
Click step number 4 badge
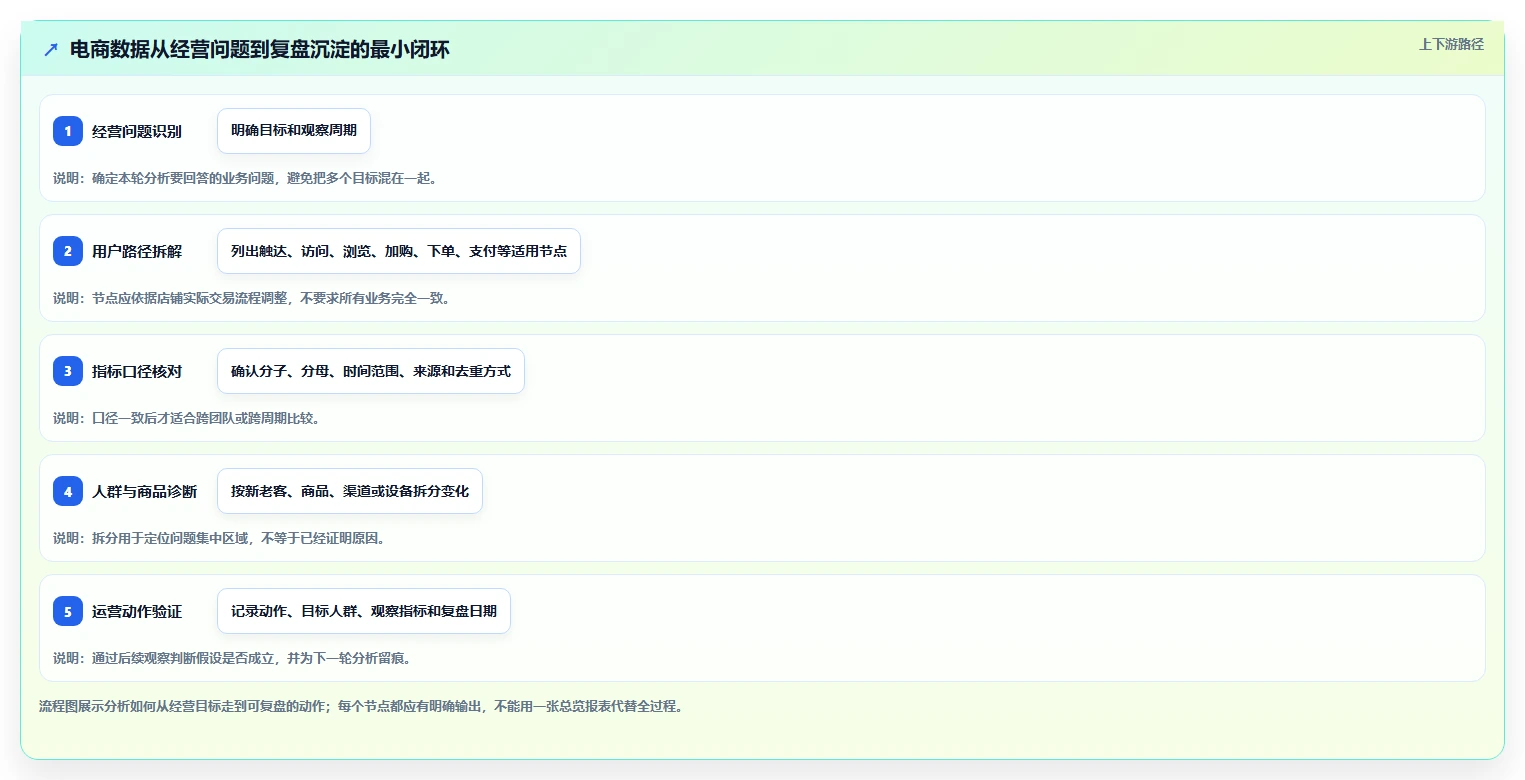coord(68,491)
